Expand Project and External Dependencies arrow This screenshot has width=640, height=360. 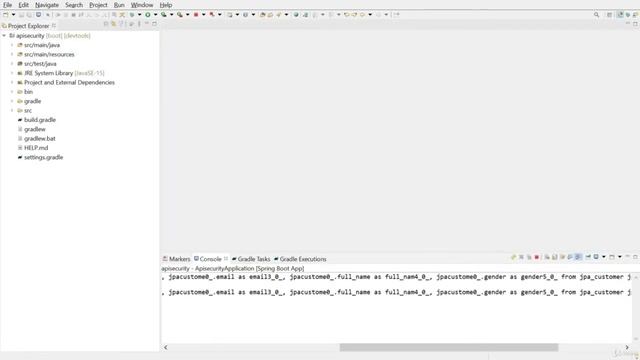click(12, 83)
